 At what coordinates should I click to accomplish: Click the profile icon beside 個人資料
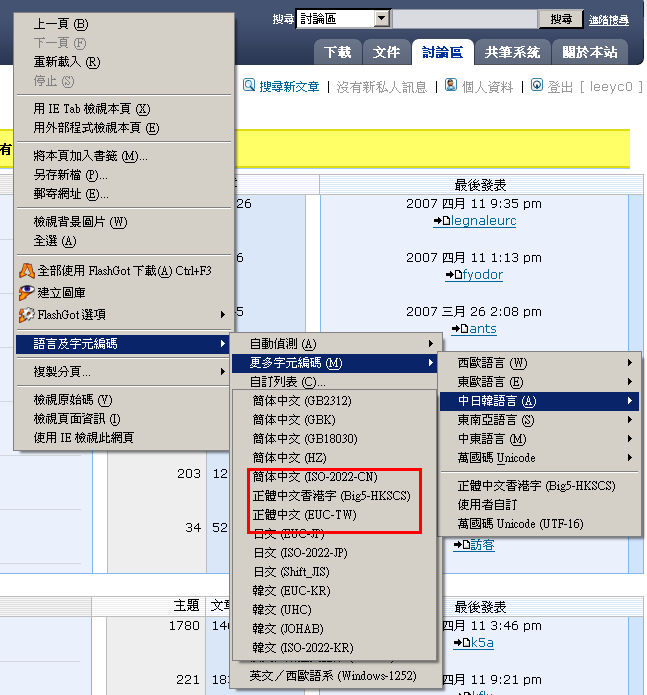click(x=451, y=85)
